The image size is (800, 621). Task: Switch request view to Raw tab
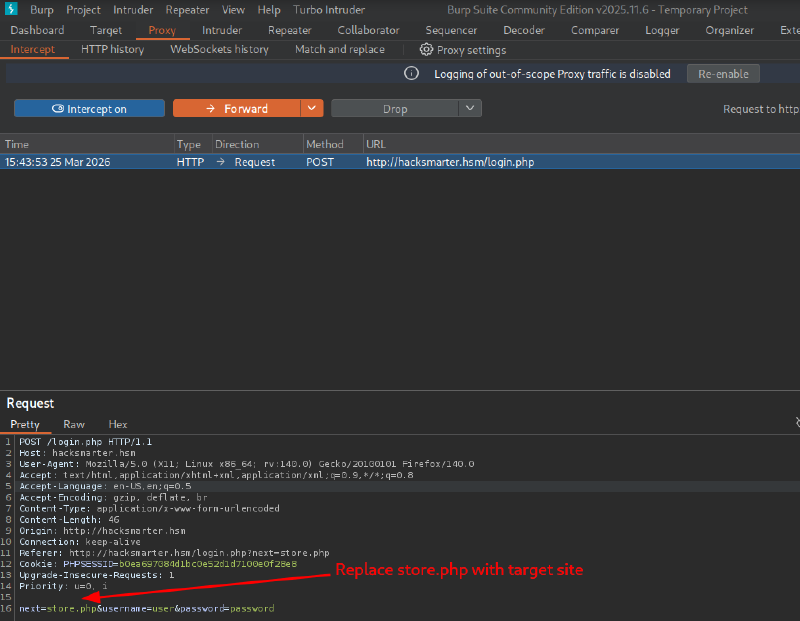pyautogui.click(x=74, y=425)
